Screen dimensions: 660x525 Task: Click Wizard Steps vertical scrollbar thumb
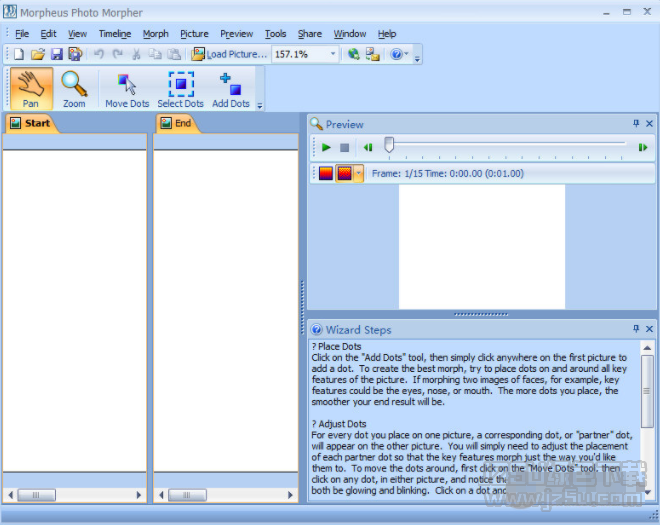coord(647,391)
